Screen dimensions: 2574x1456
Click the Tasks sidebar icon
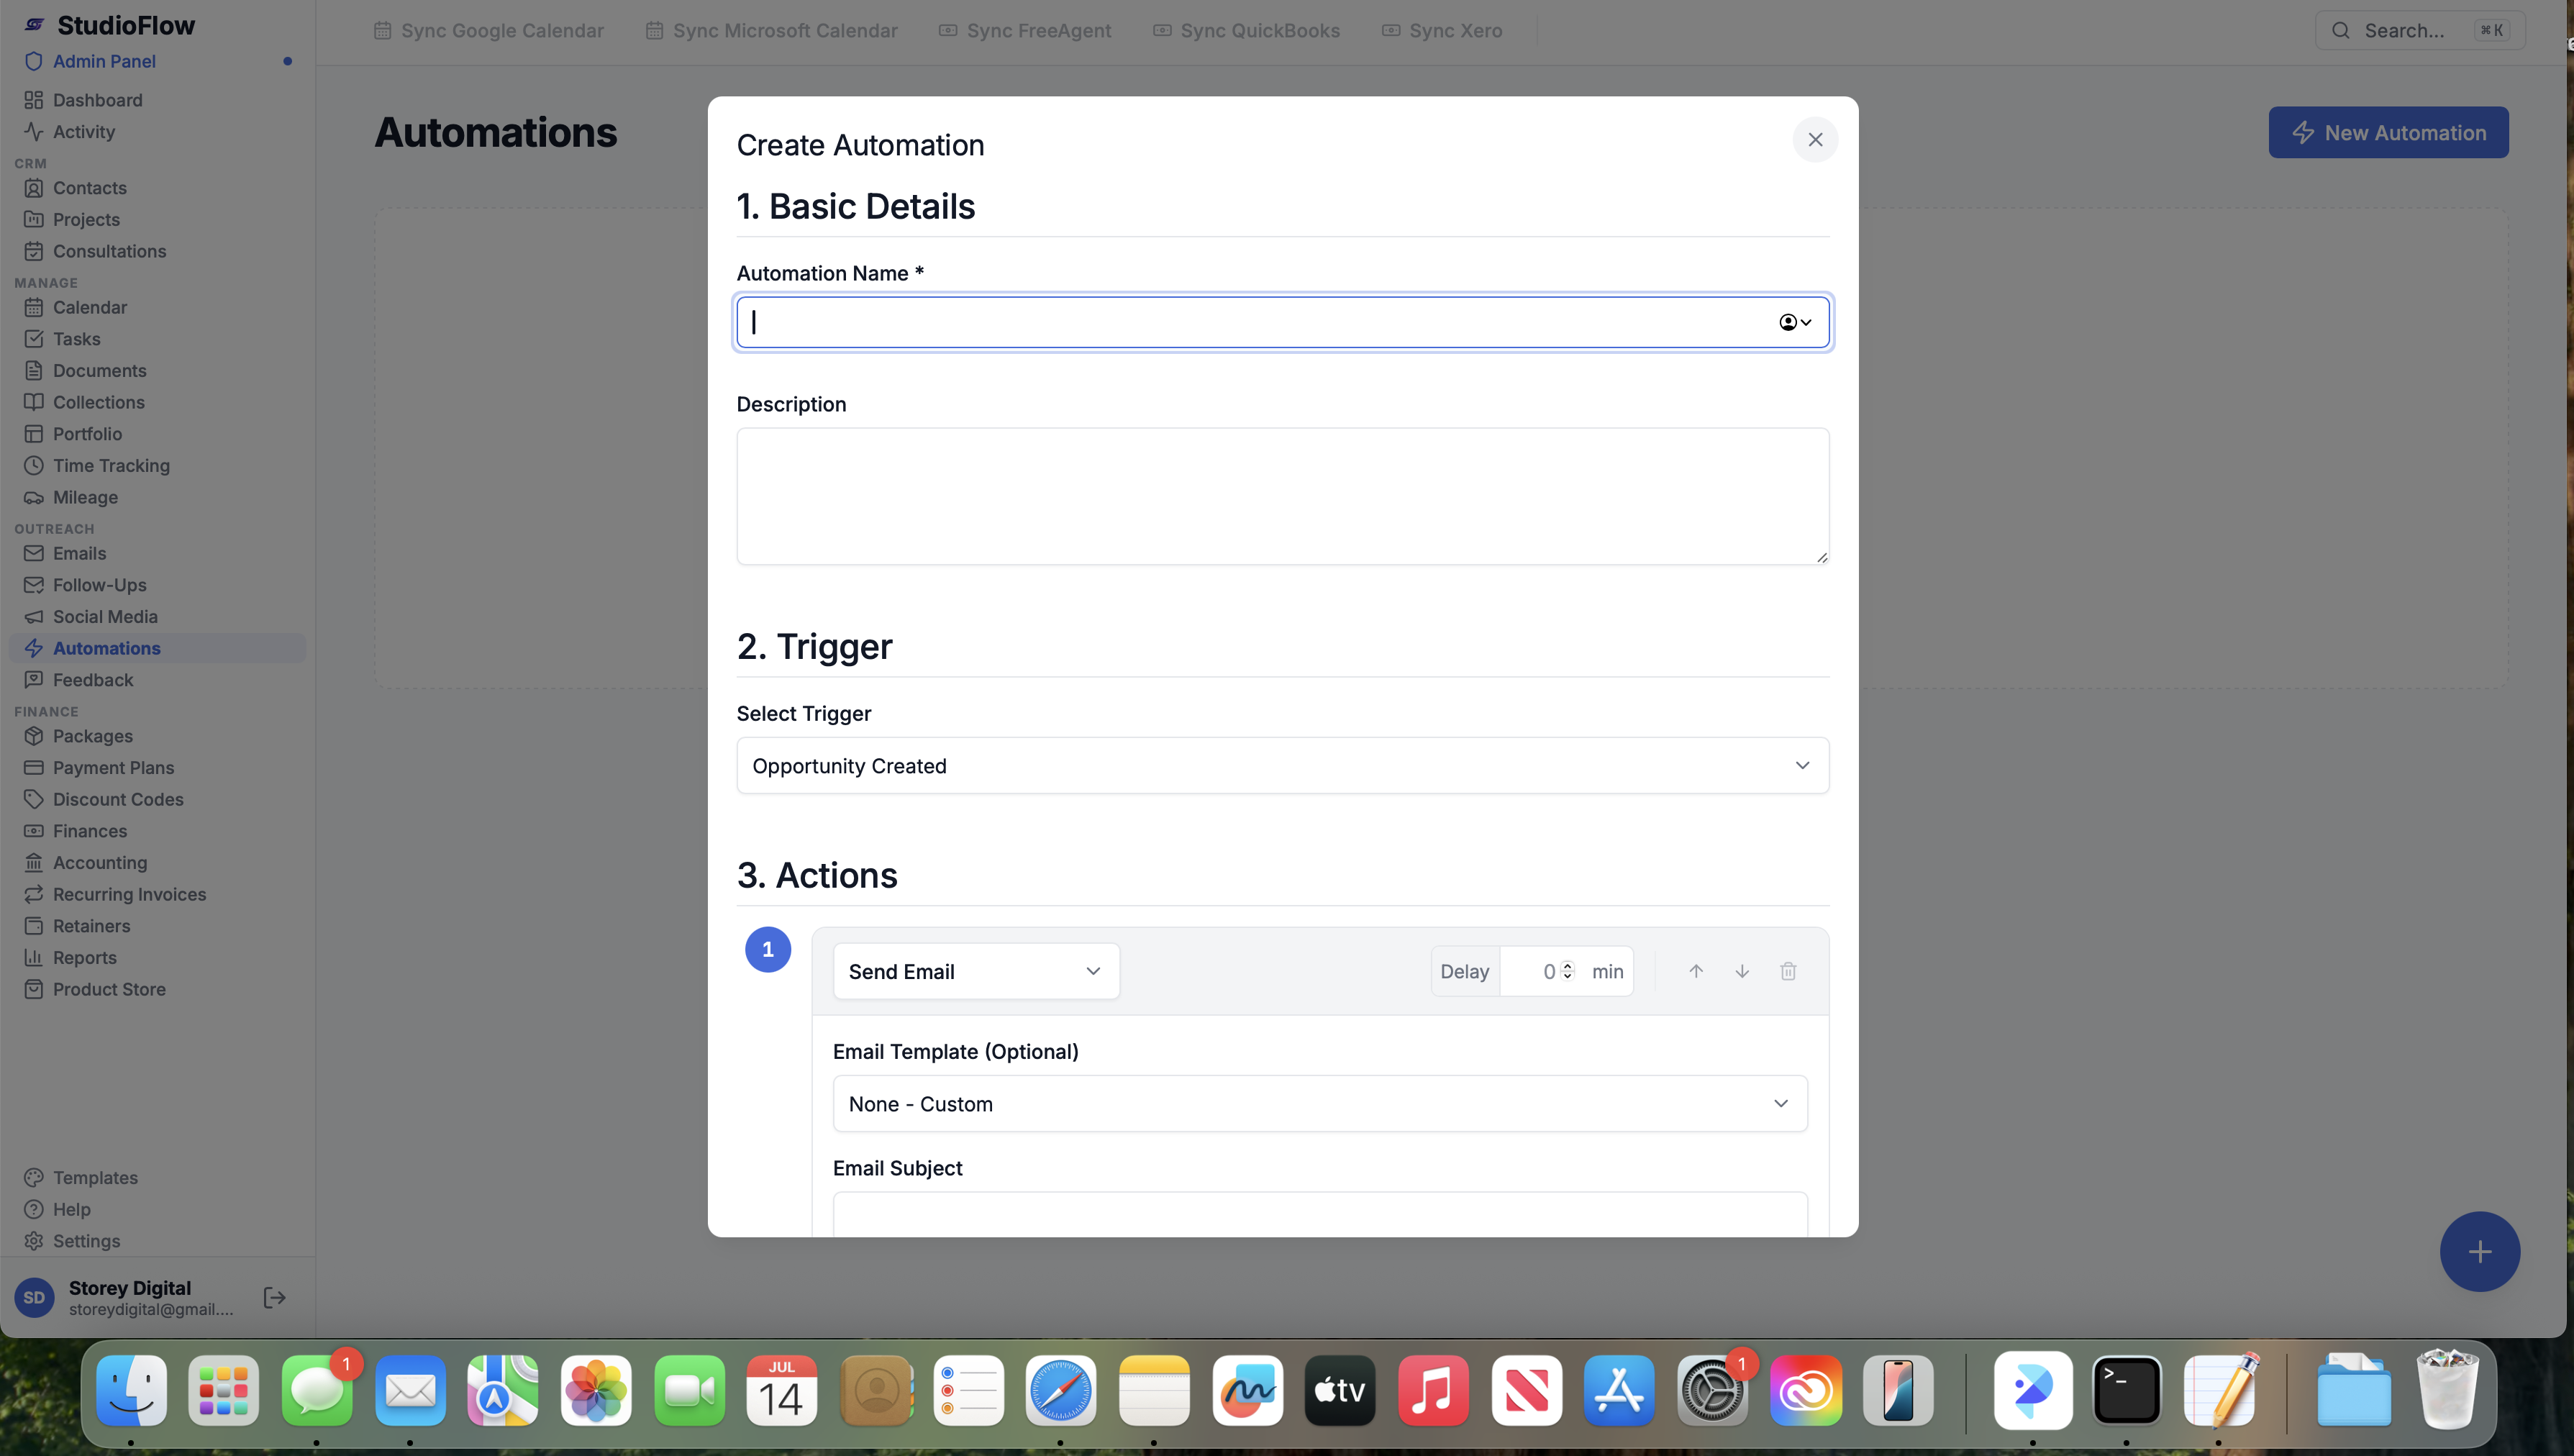(x=34, y=339)
